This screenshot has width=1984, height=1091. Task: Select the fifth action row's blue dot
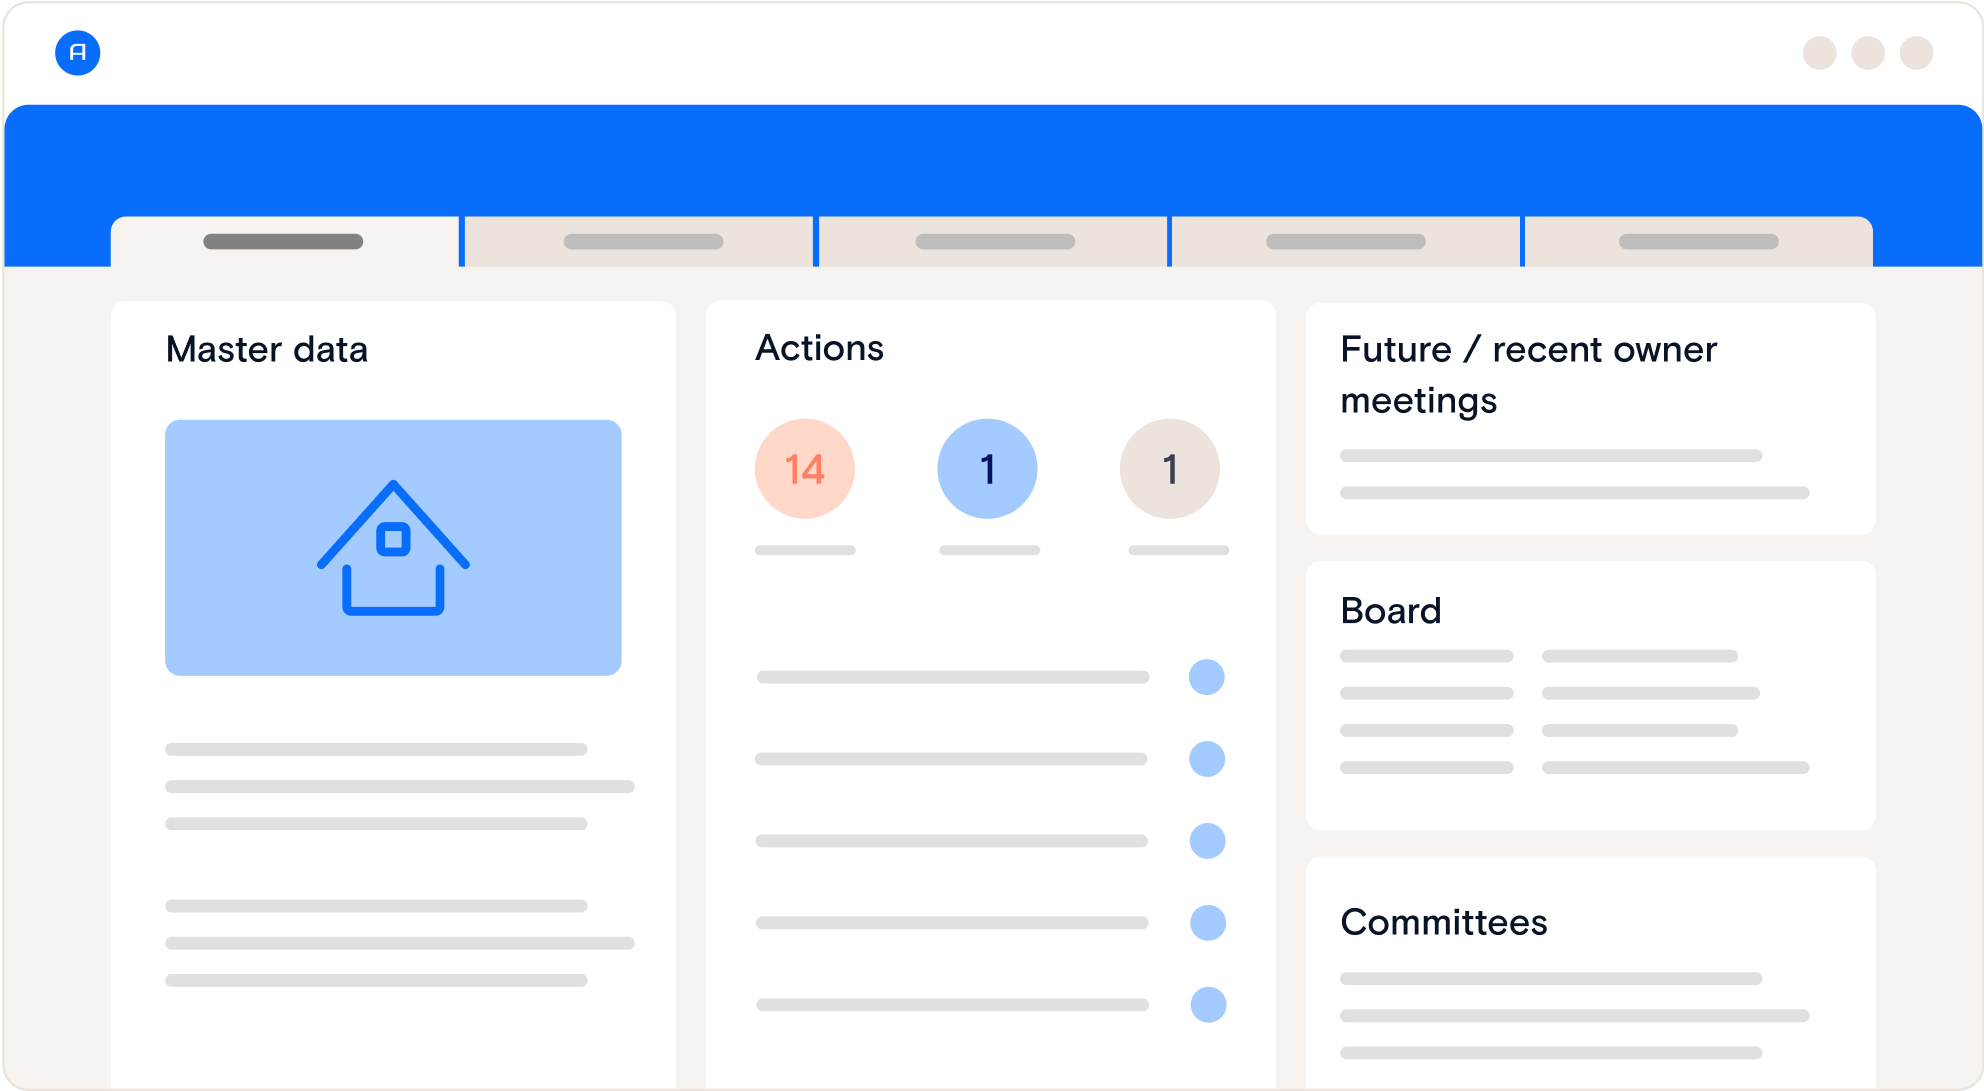pos(1208,1005)
